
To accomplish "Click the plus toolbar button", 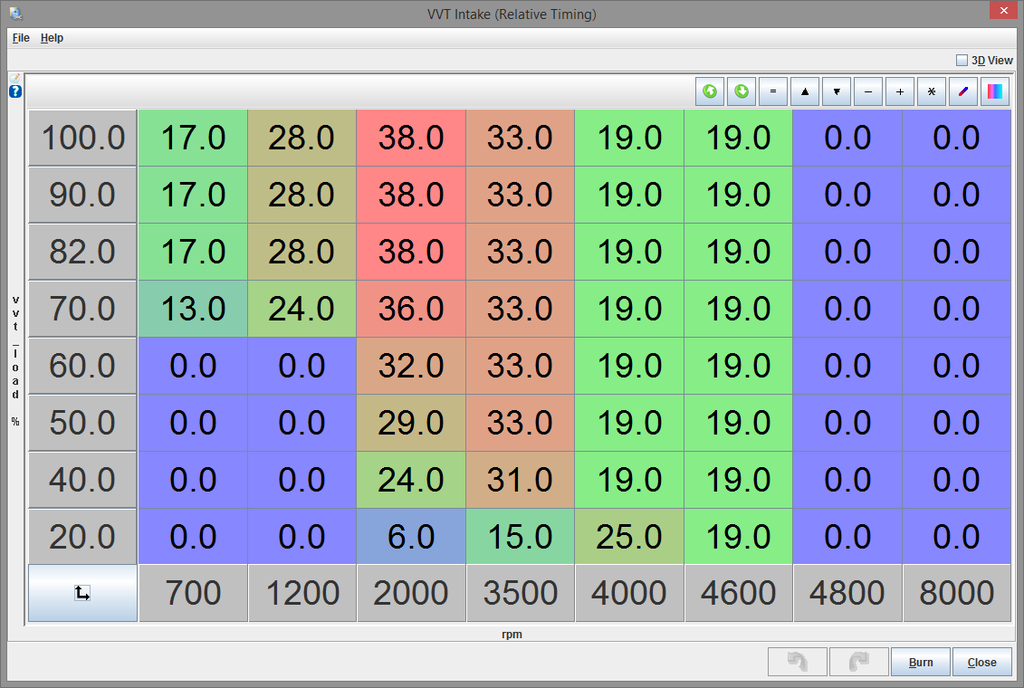I will [x=900, y=92].
